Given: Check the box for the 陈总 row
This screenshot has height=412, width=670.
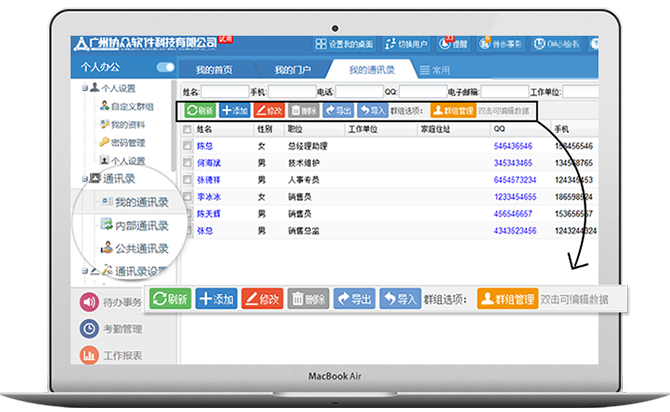Looking at the screenshot, I should (187, 146).
